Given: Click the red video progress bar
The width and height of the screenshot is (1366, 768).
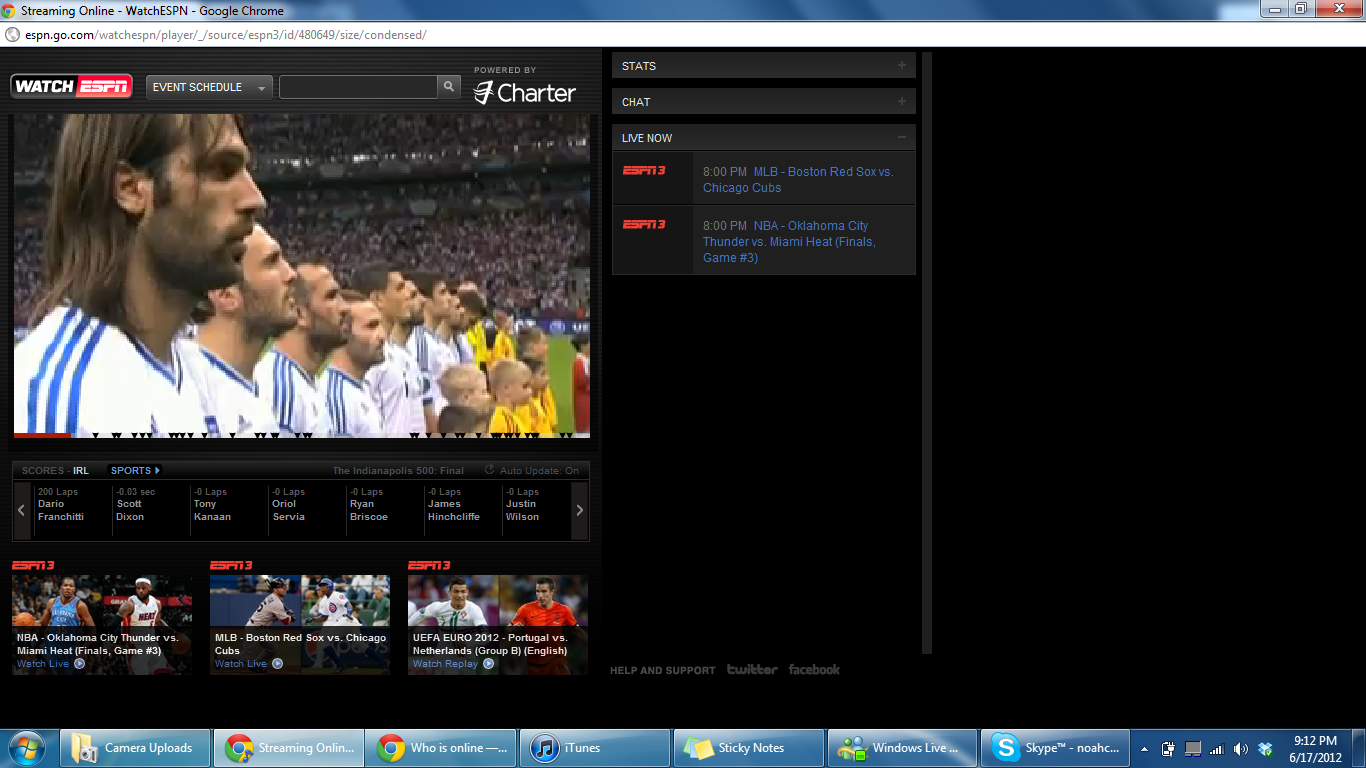Looking at the screenshot, I should [42, 435].
